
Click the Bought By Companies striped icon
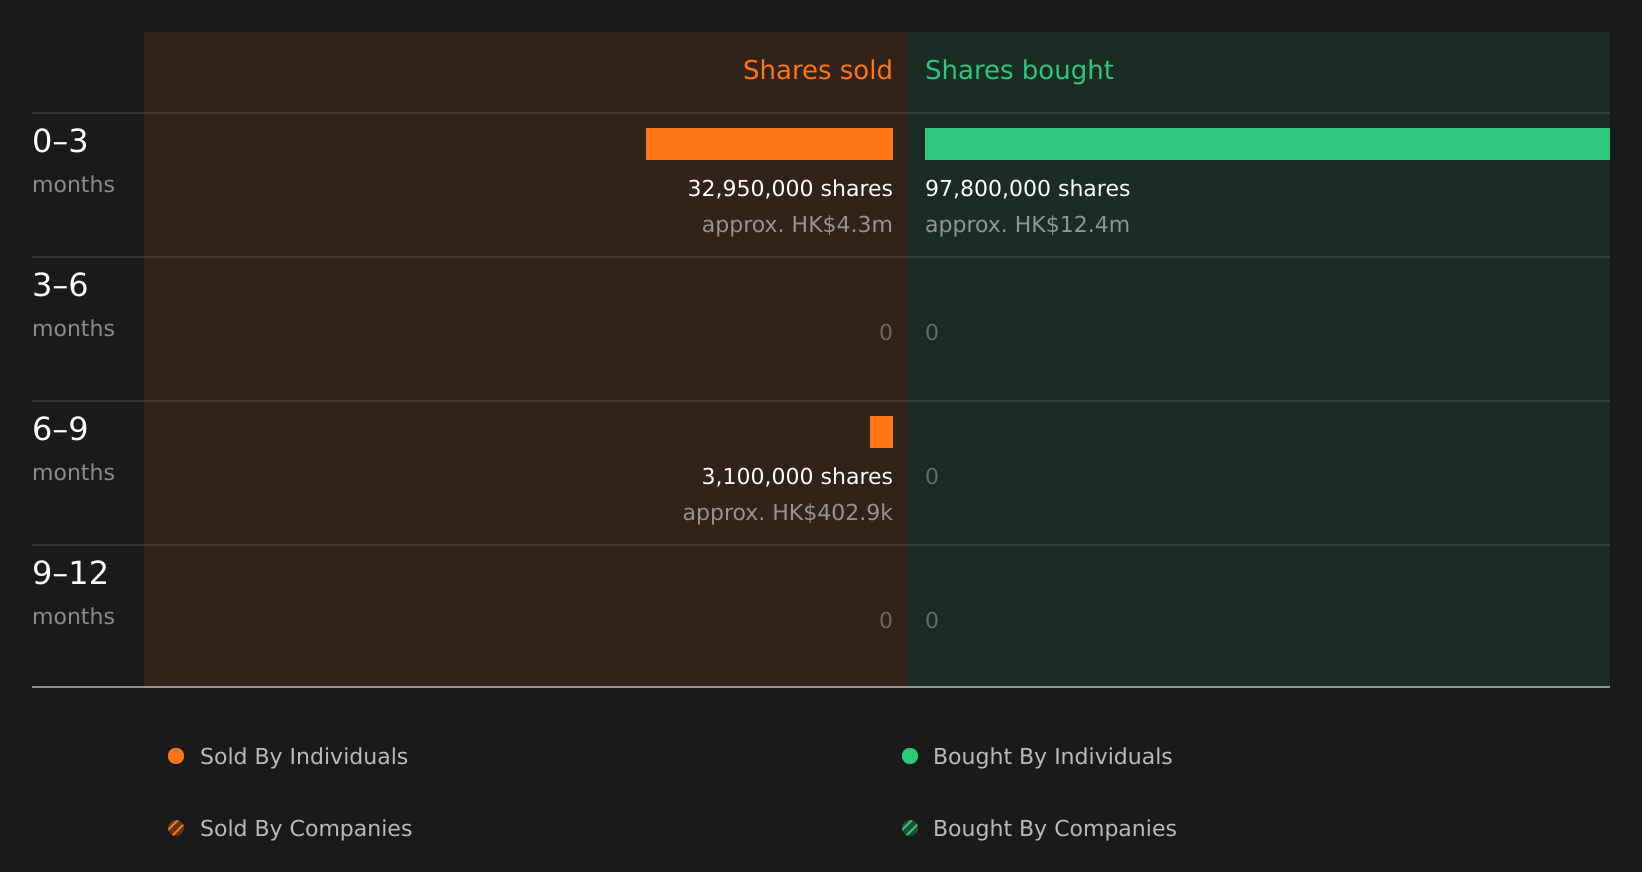coord(910,828)
